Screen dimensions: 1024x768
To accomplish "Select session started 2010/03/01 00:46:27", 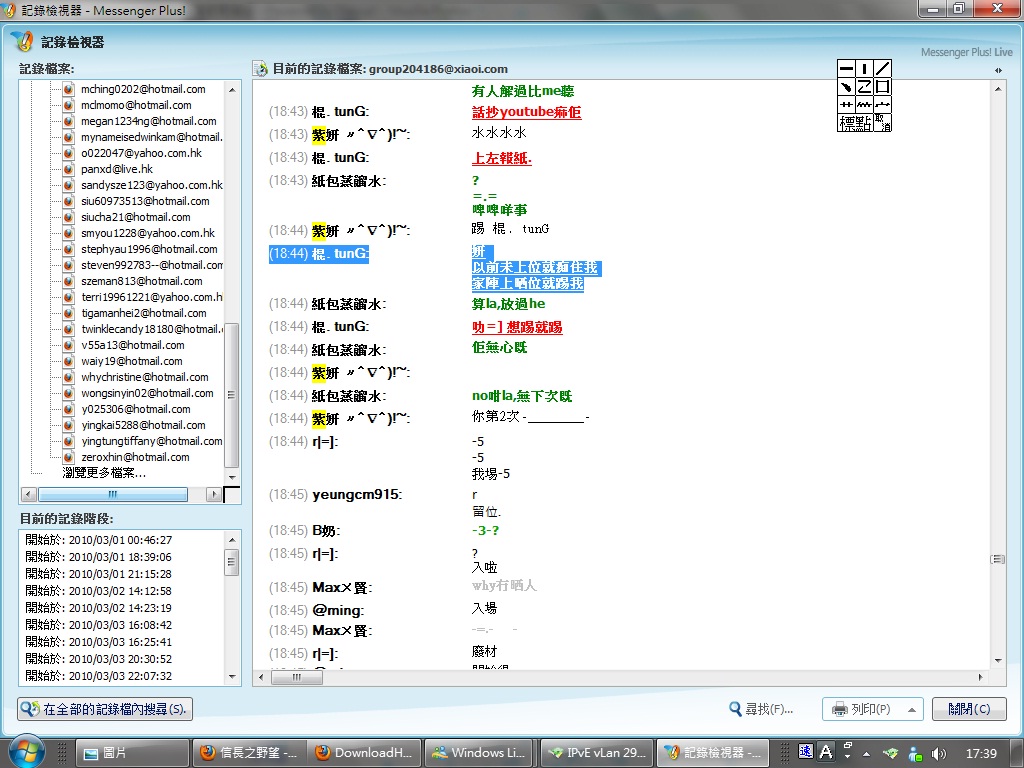I will [98, 540].
